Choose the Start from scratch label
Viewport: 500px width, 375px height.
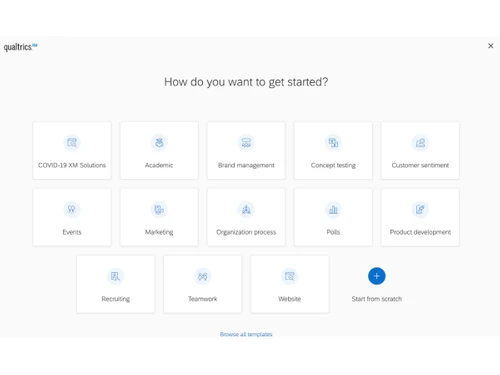(x=377, y=299)
